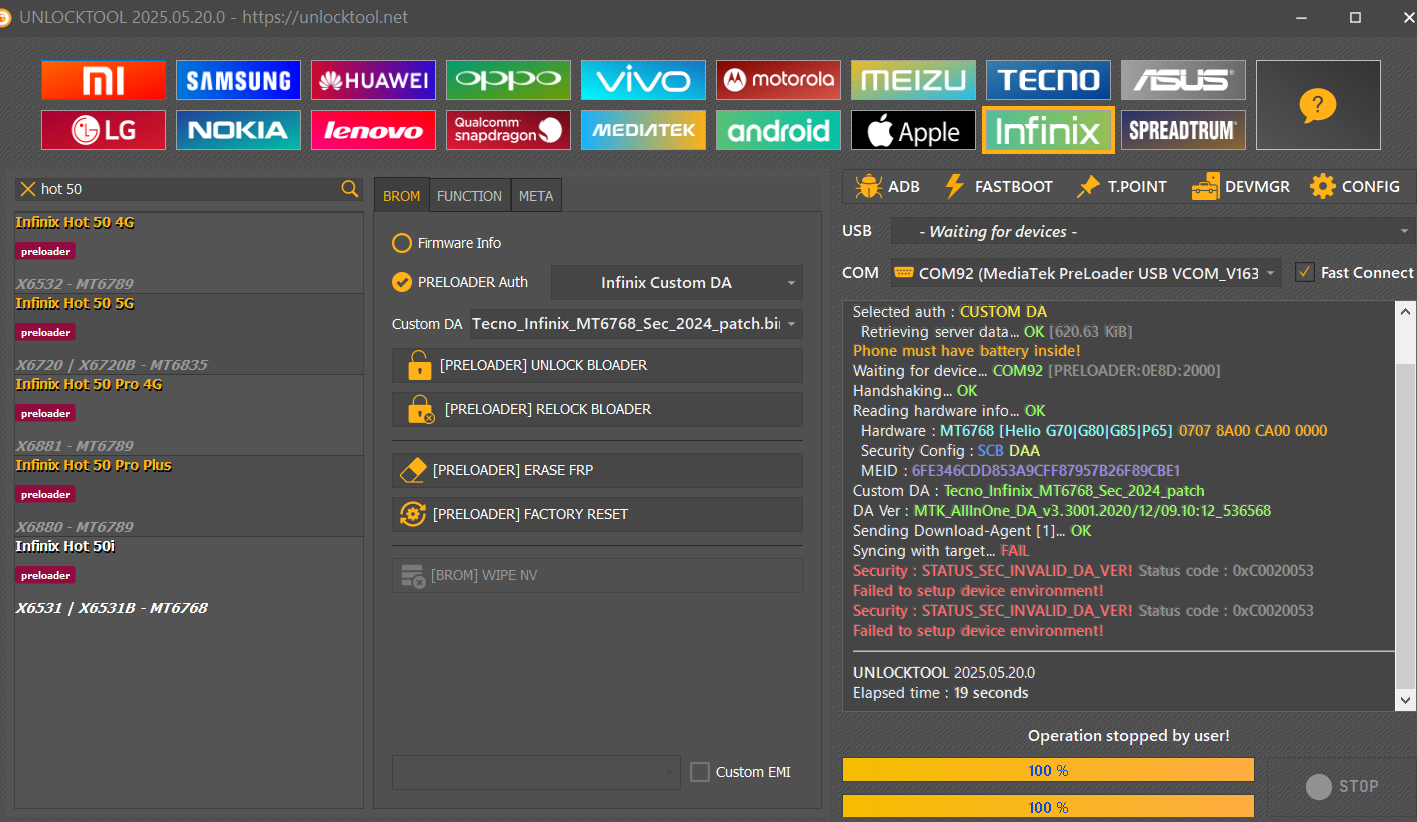Select the Apple brand logo
The width and height of the screenshot is (1417, 822).
pyautogui.click(x=913, y=130)
